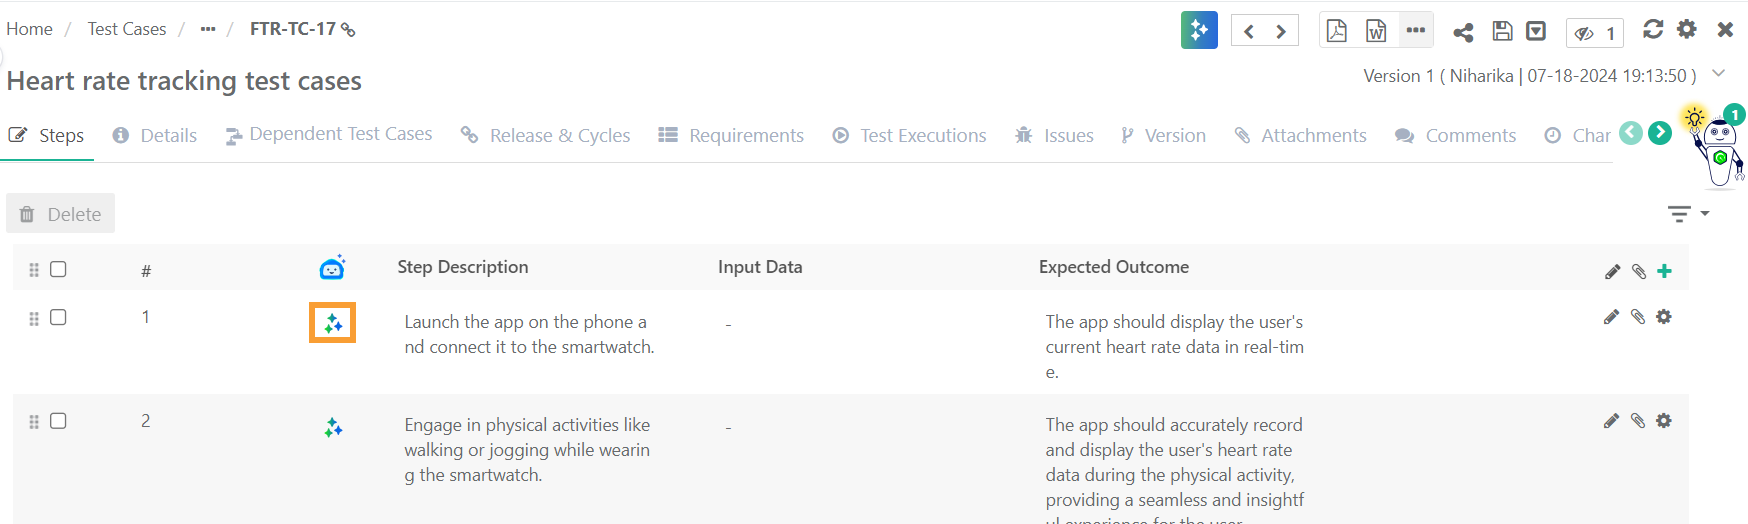Click the Delete button
Viewport: 1748px width, 524px height.
tap(61, 214)
